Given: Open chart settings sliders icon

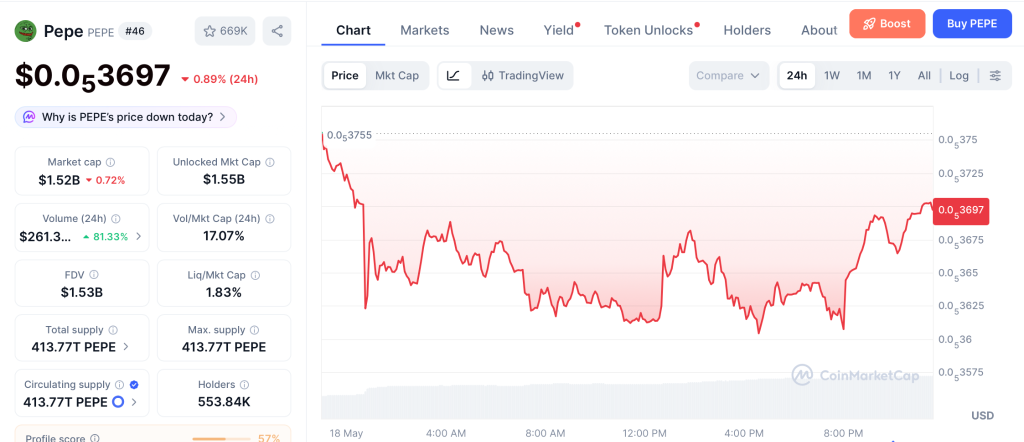Looking at the screenshot, I should (995, 76).
